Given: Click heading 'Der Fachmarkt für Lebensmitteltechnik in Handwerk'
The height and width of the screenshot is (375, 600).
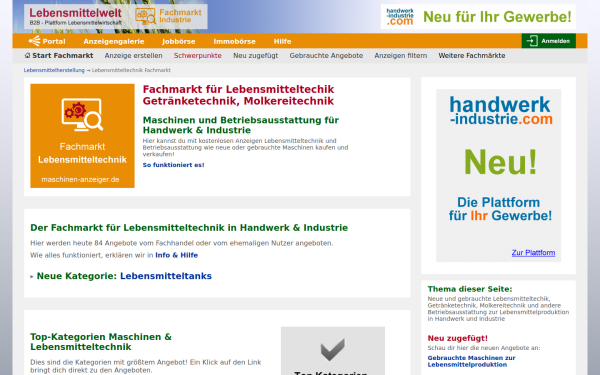Looking at the screenshot, I should point(189,228).
